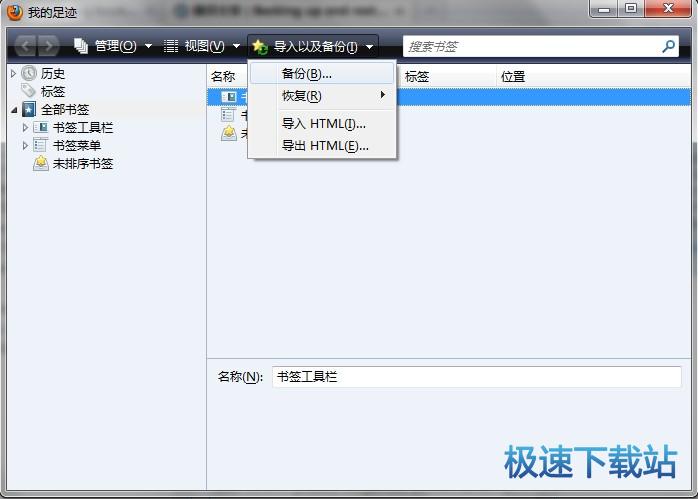Screen dimensions: 698x499
Task: Choose 导入 HTML(I)... menu entry
Action: click(x=322, y=123)
